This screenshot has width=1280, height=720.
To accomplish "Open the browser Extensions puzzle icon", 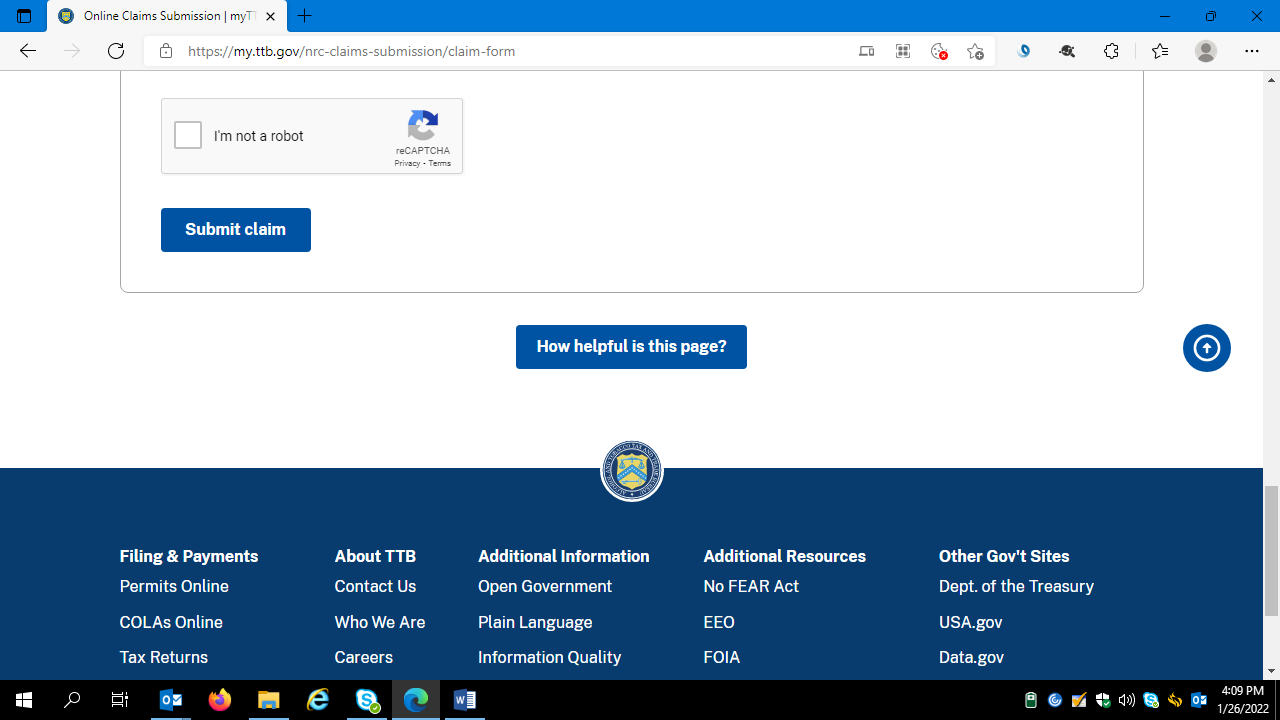I will point(1111,51).
